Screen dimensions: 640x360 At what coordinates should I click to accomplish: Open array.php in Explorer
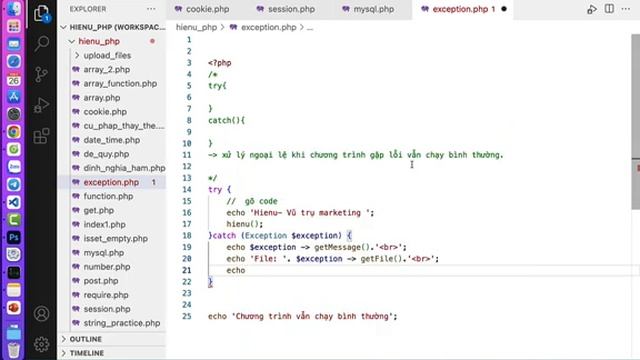pyautogui.click(x=102, y=98)
